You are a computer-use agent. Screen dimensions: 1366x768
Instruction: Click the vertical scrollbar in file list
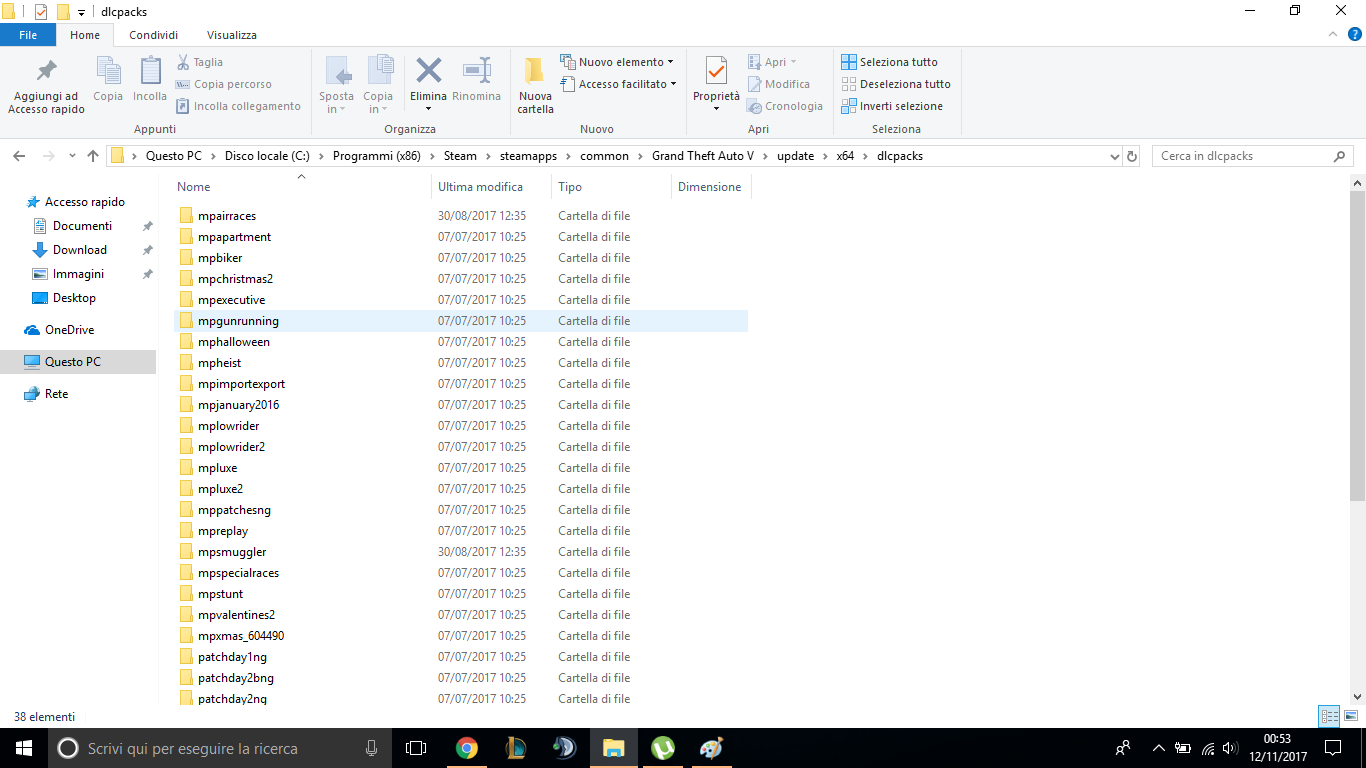pos(1357,345)
